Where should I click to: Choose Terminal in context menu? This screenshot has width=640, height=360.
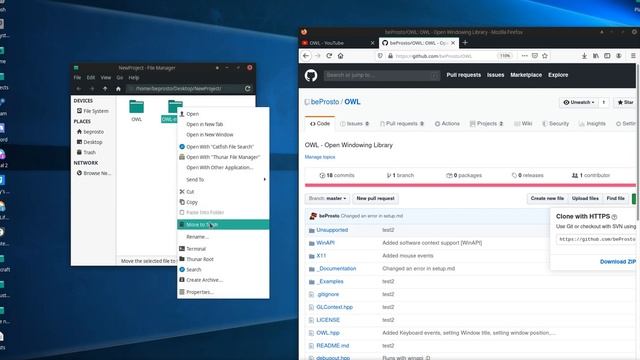tap(223, 249)
